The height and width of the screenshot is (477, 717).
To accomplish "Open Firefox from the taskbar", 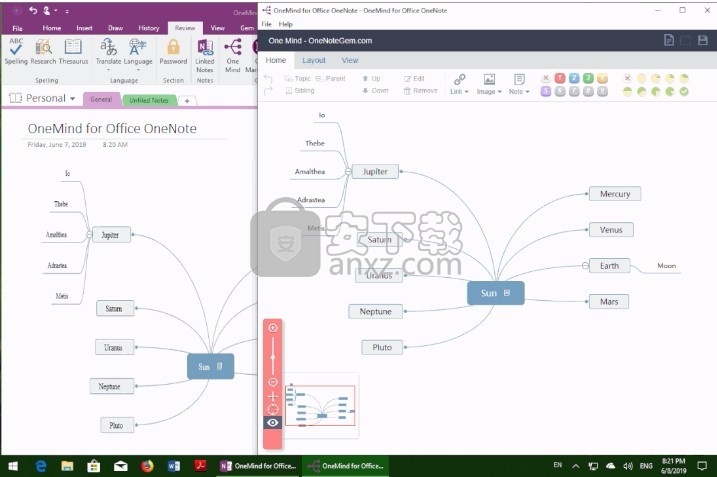I will tap(147, 466).
